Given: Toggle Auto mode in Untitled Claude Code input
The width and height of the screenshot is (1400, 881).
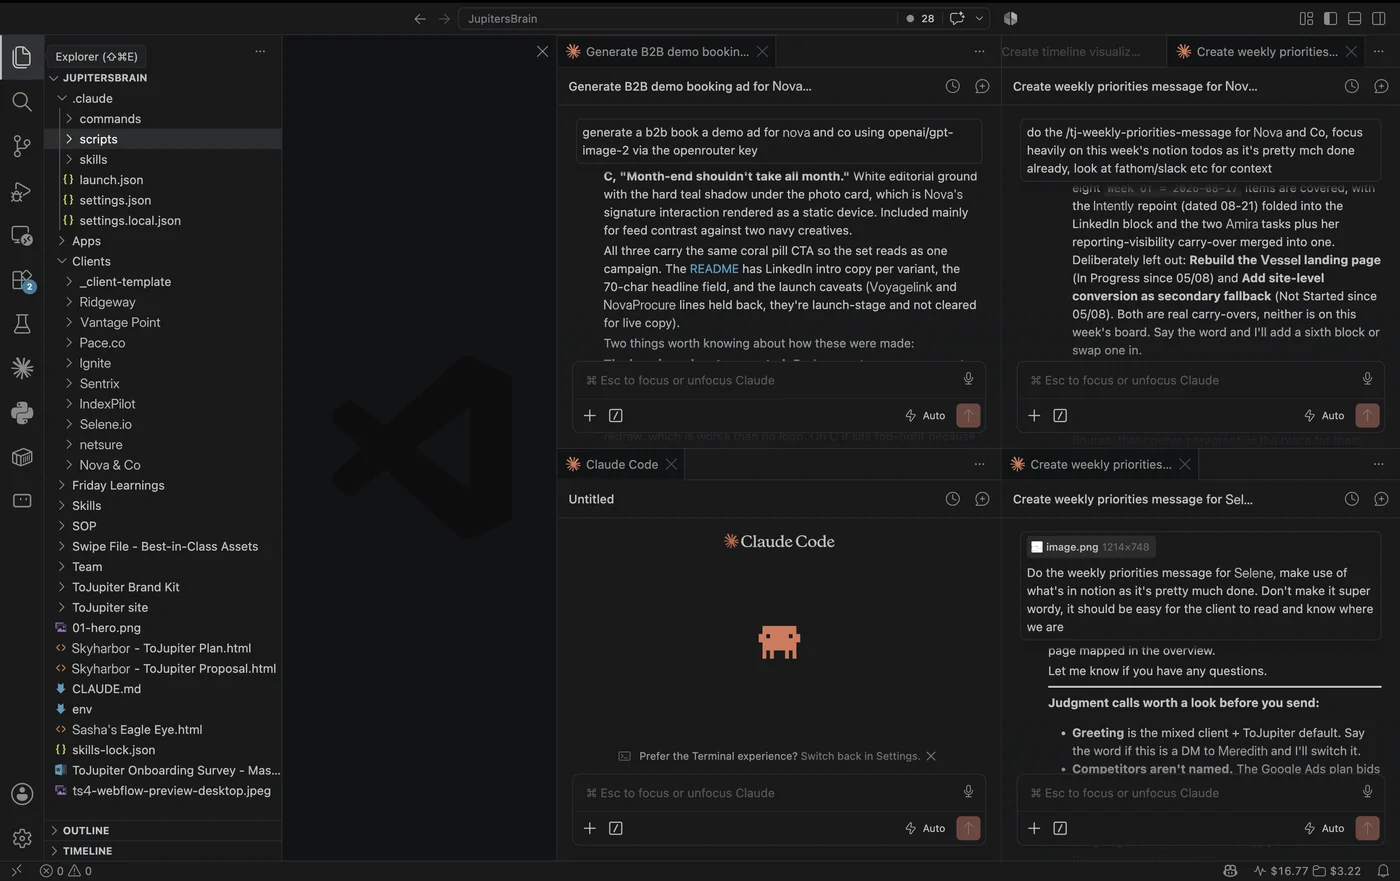Looking at the screenshot, I should (x=925, y=828).
